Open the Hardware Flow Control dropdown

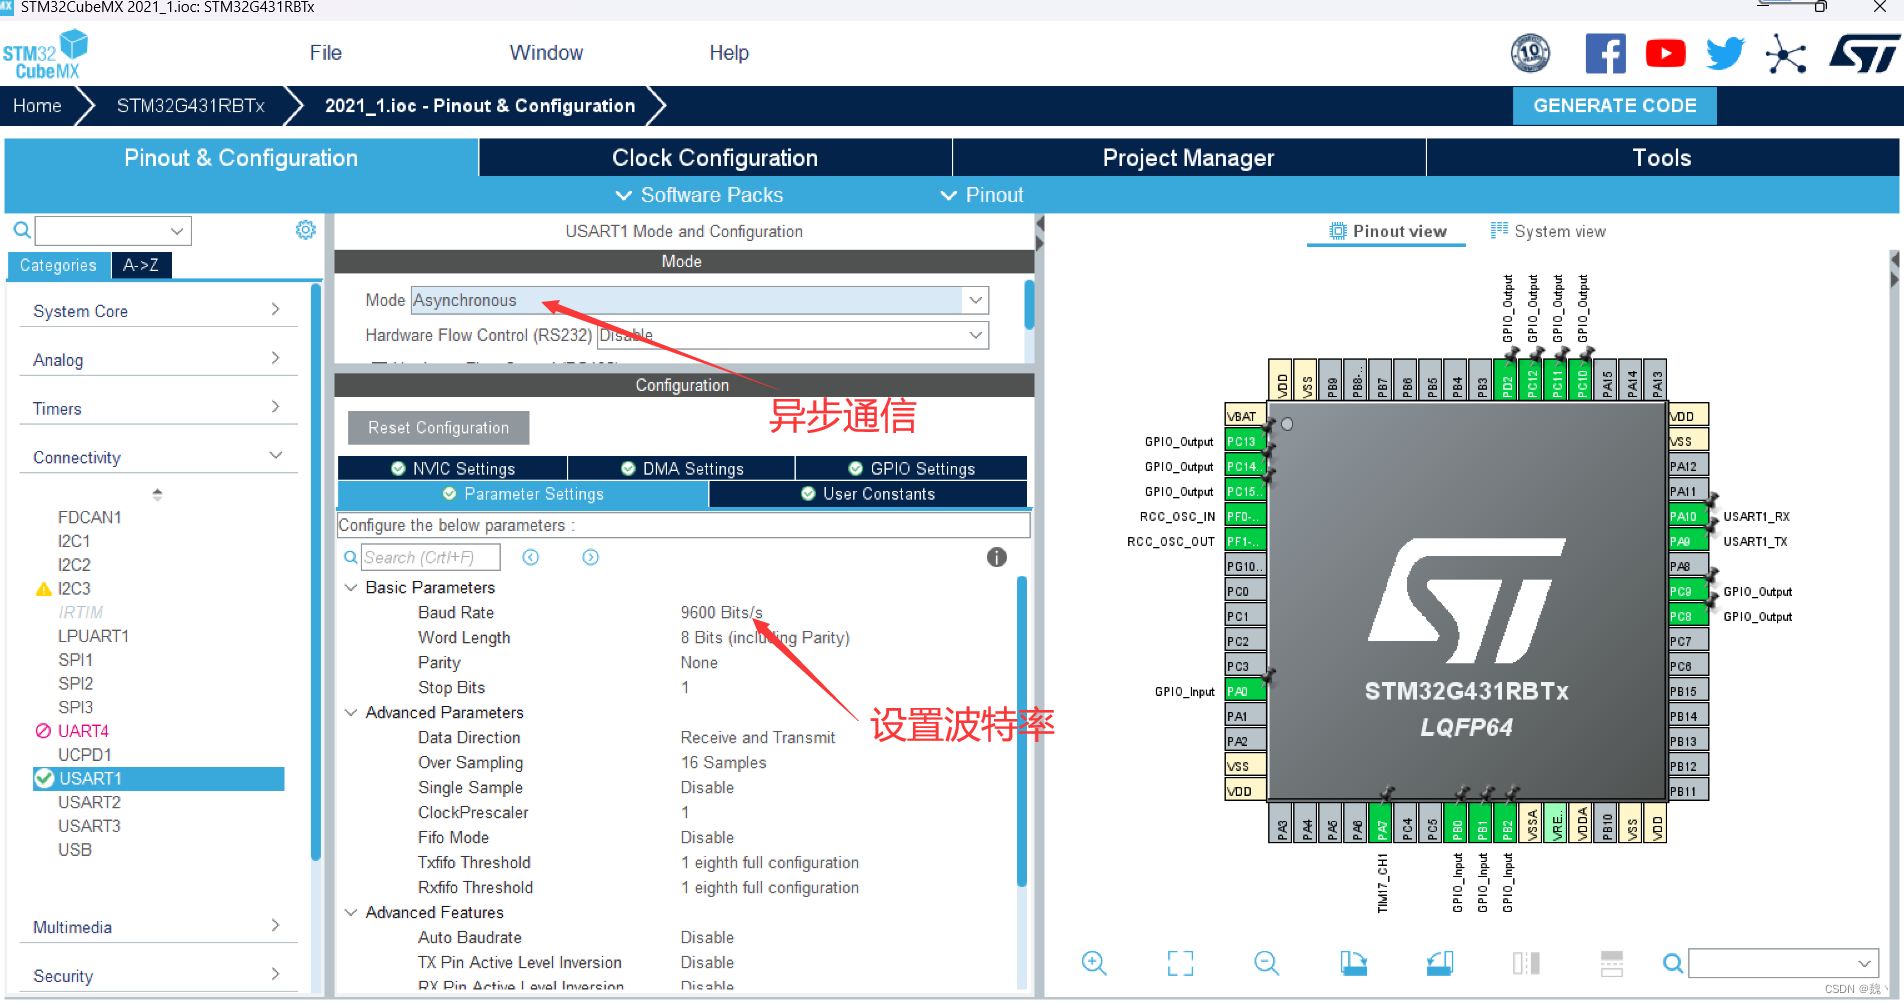(792, 335)
